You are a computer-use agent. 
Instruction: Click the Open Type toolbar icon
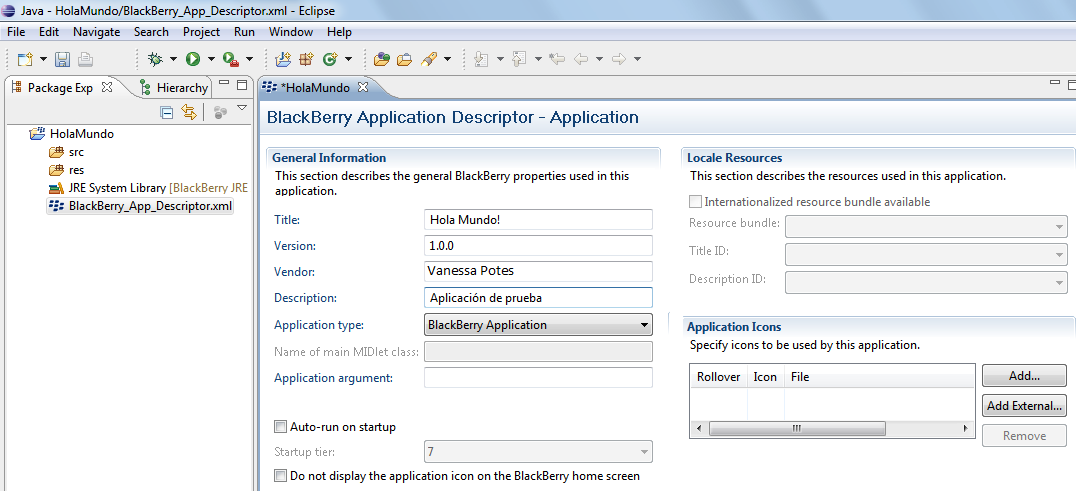tap(381, 60)
